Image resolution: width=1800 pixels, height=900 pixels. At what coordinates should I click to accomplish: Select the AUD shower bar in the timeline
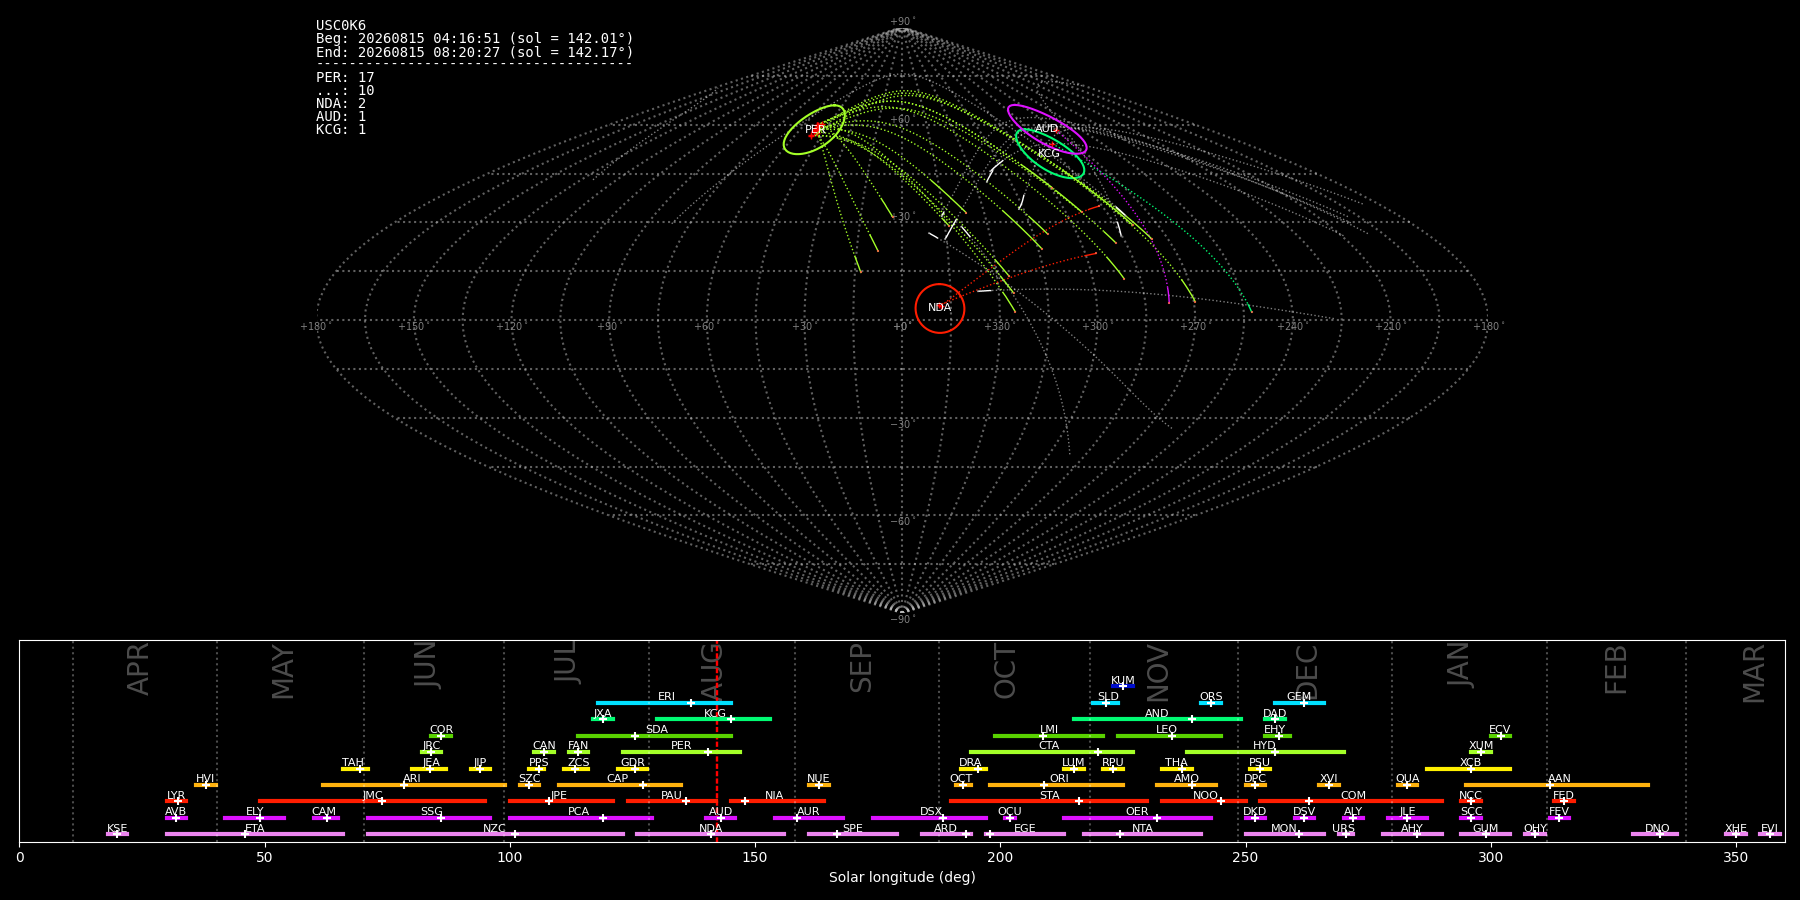720,818
